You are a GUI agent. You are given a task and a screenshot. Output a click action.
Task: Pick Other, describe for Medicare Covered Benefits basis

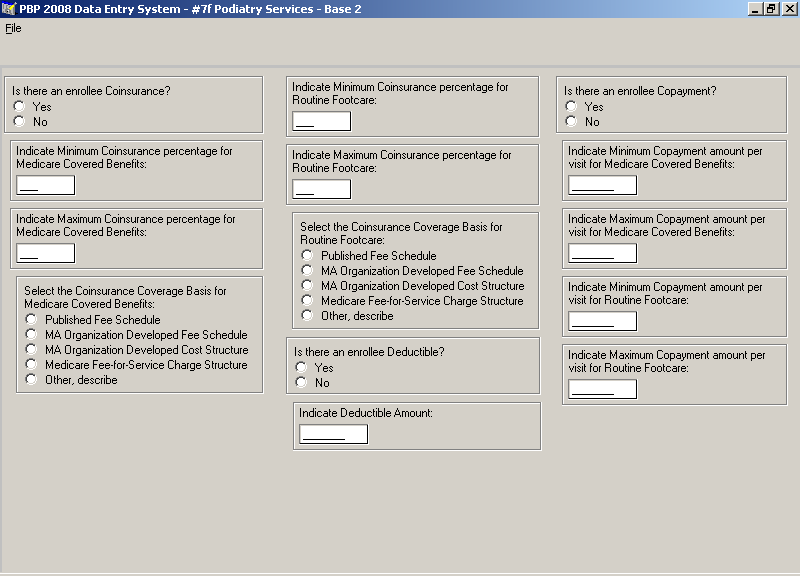[32, 380]
